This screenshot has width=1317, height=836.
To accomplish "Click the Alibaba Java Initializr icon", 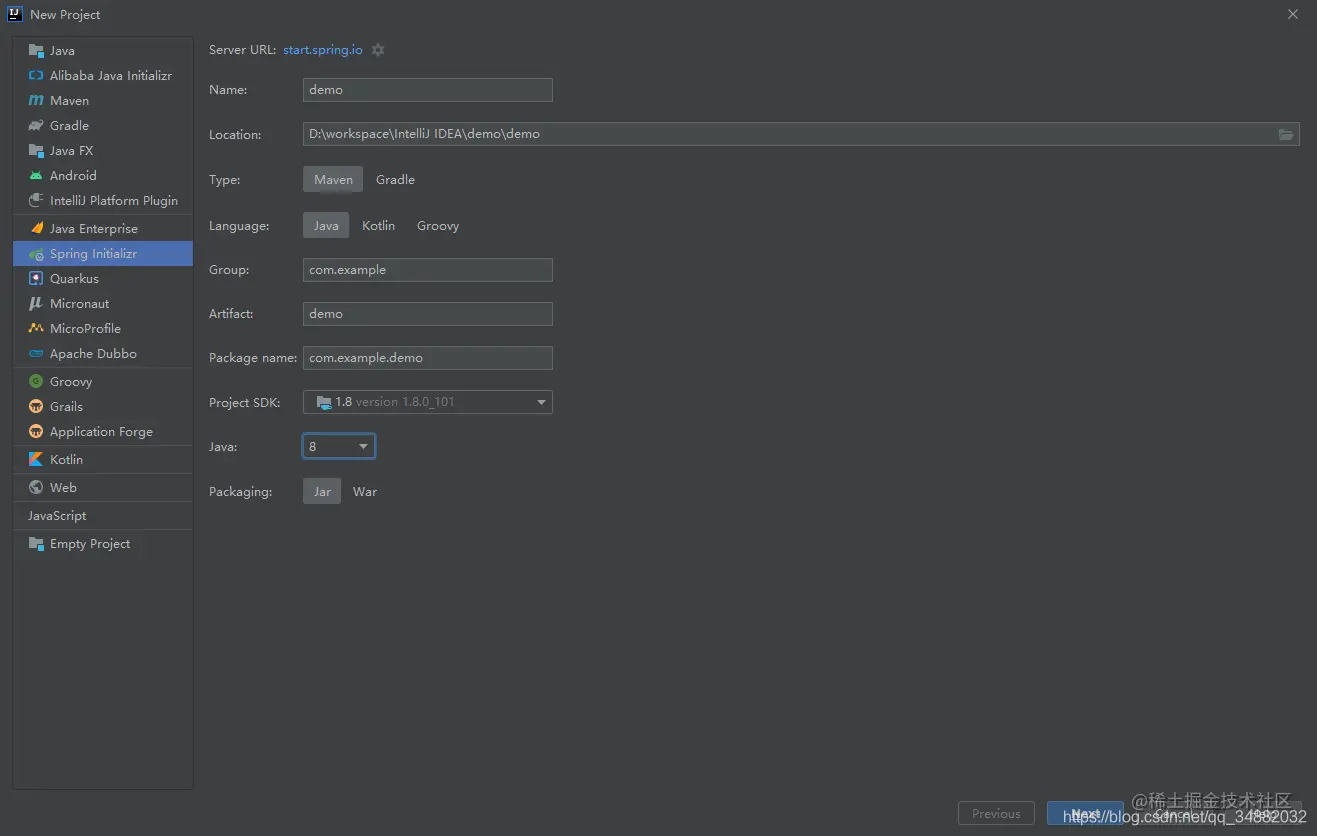I will click(36, 75).
